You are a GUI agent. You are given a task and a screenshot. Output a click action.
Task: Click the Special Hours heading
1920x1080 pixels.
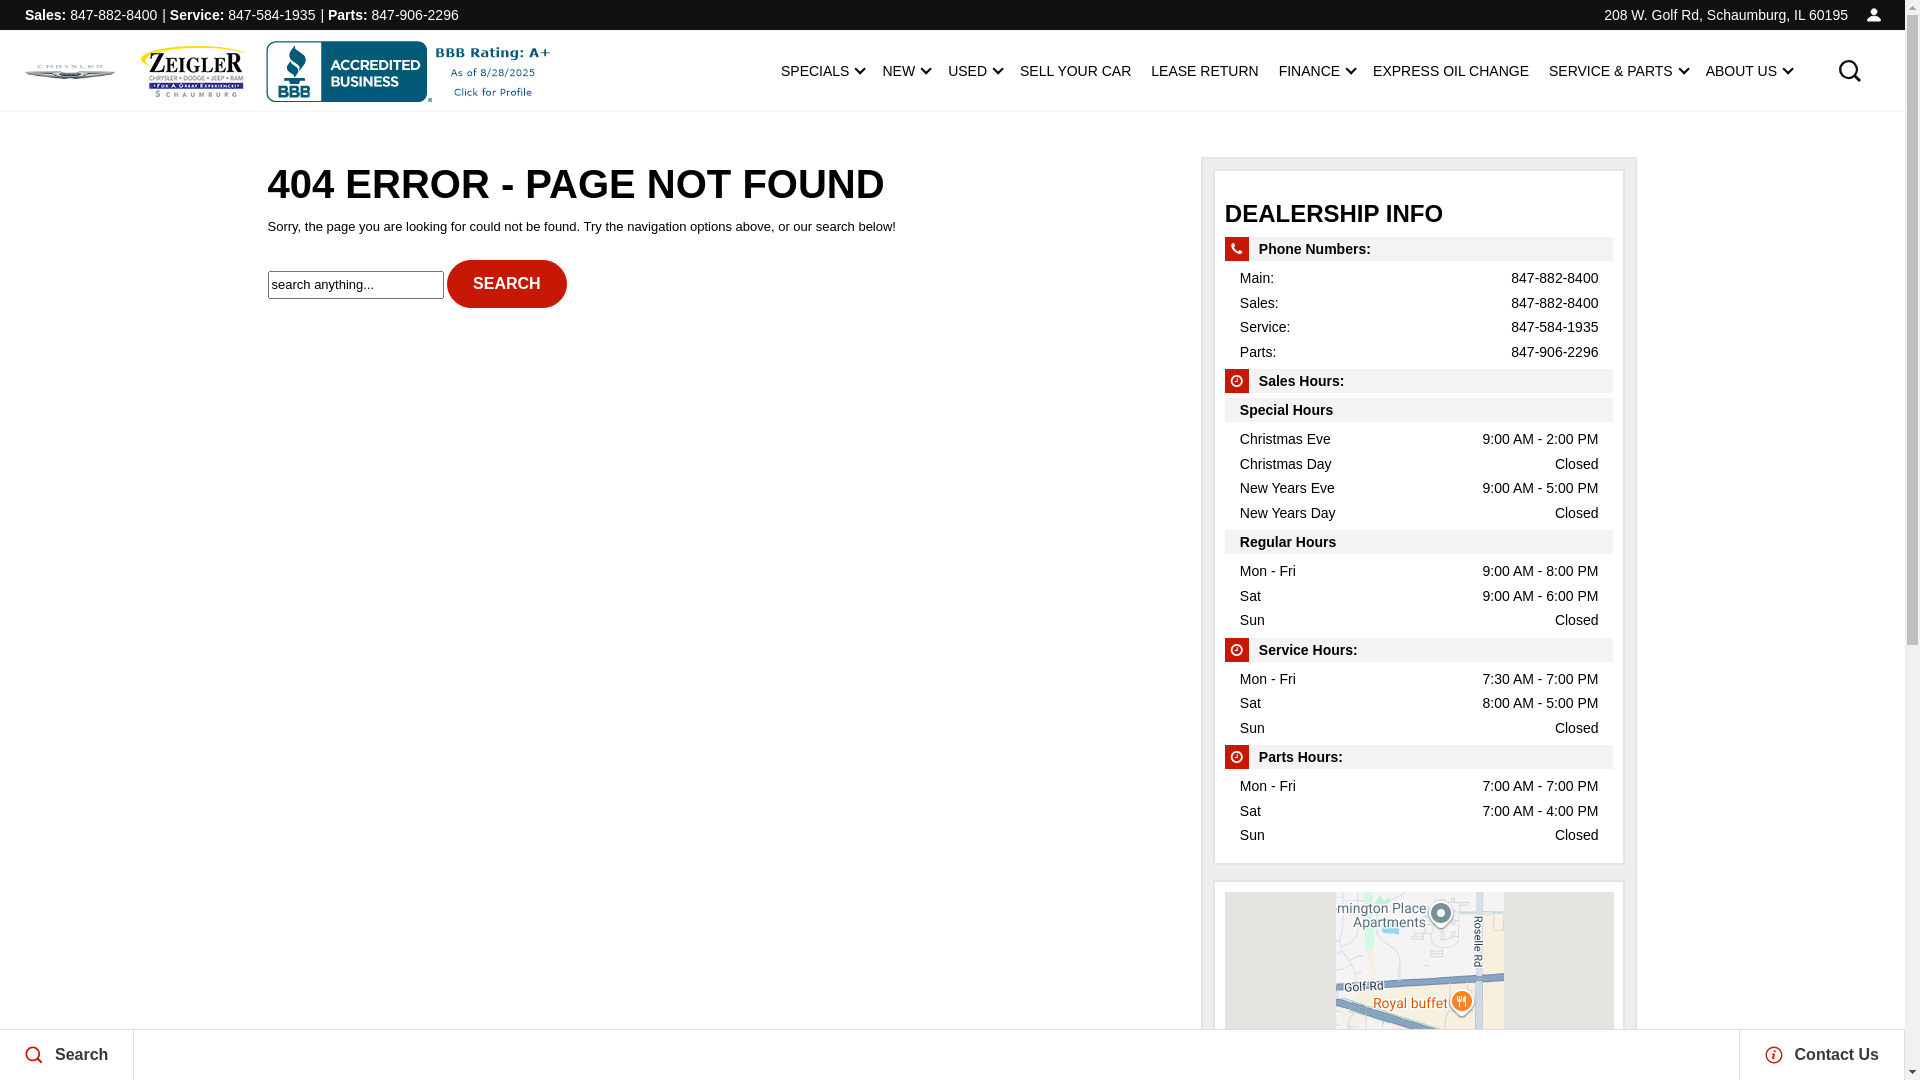(1286, 410)
